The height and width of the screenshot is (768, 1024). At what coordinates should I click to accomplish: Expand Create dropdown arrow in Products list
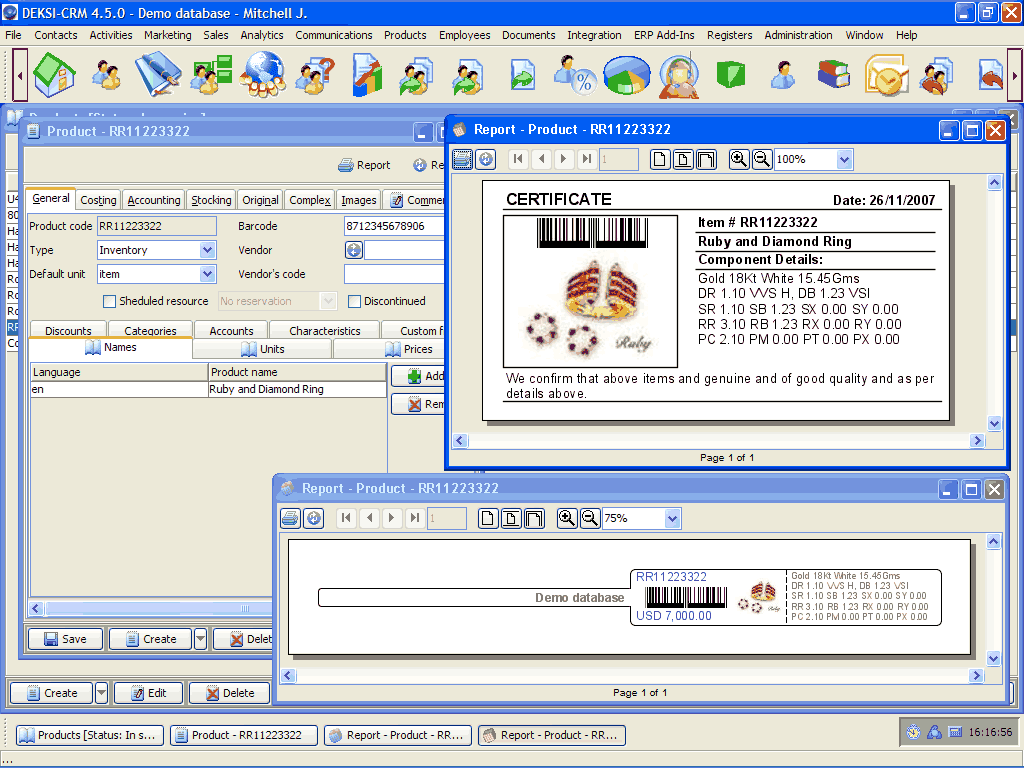click(101, 692)
